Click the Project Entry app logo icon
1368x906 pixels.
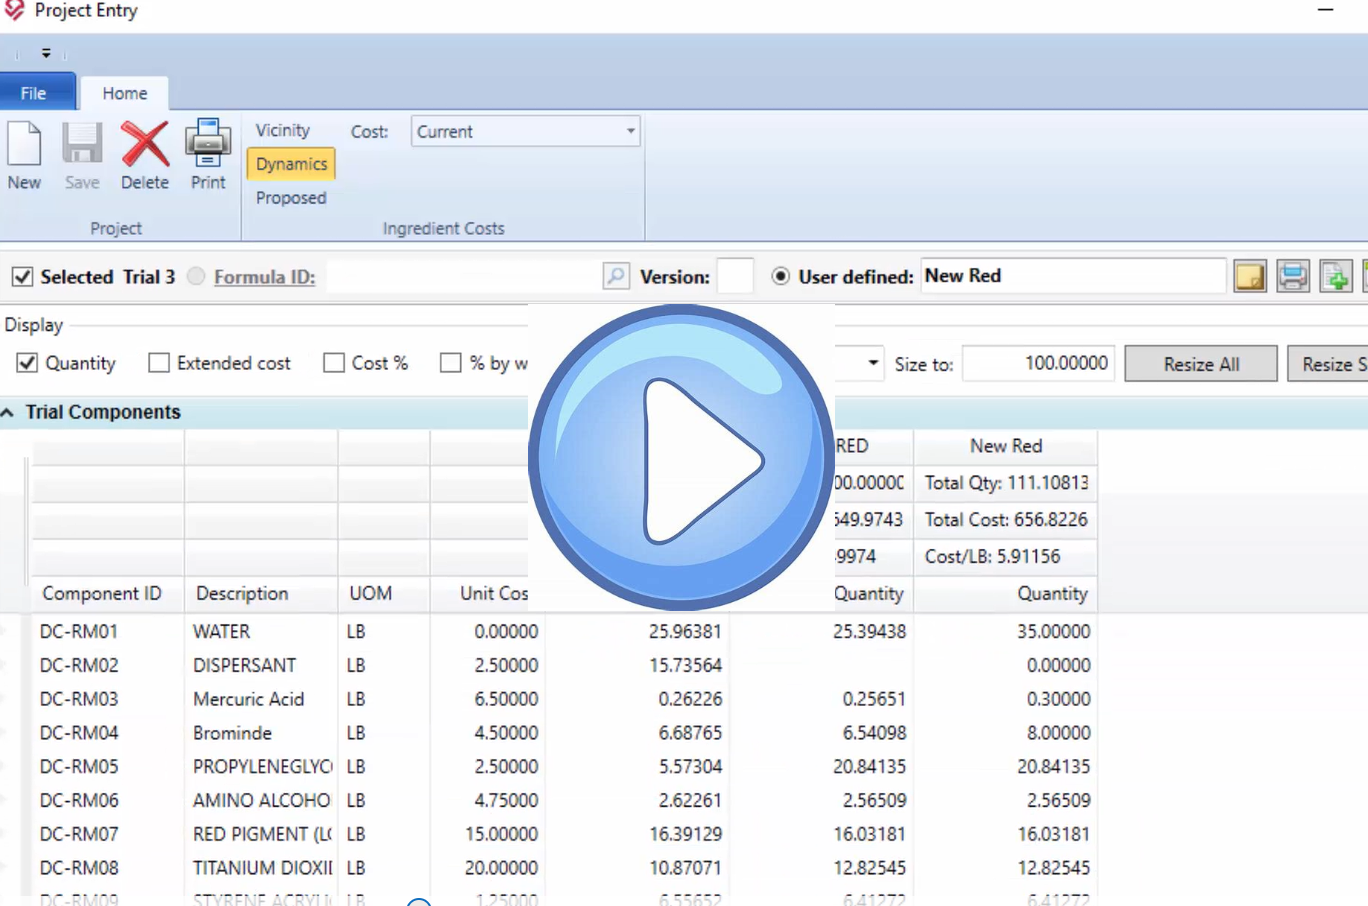point(14,11)
